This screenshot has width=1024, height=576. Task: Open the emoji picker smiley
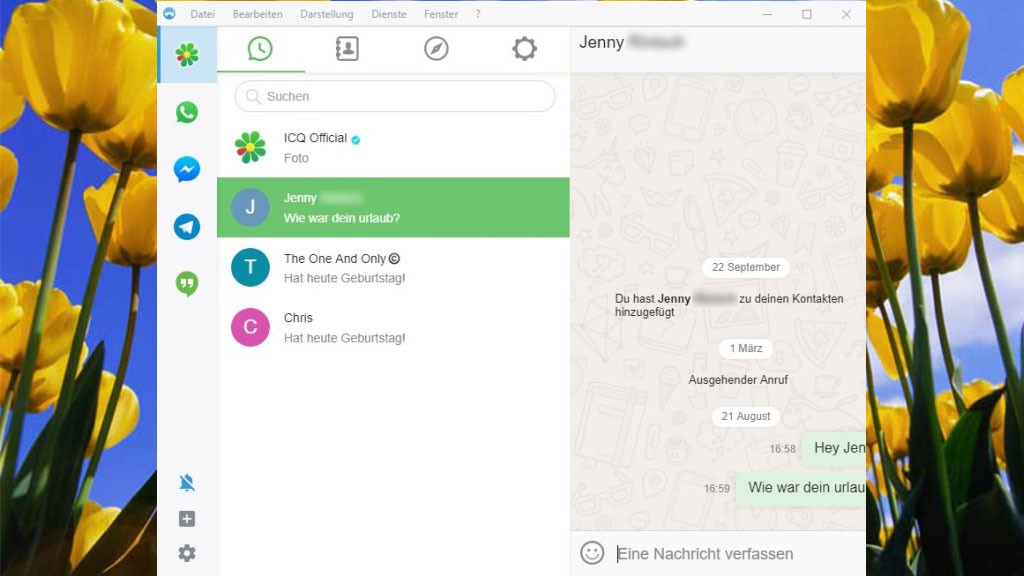592,553
